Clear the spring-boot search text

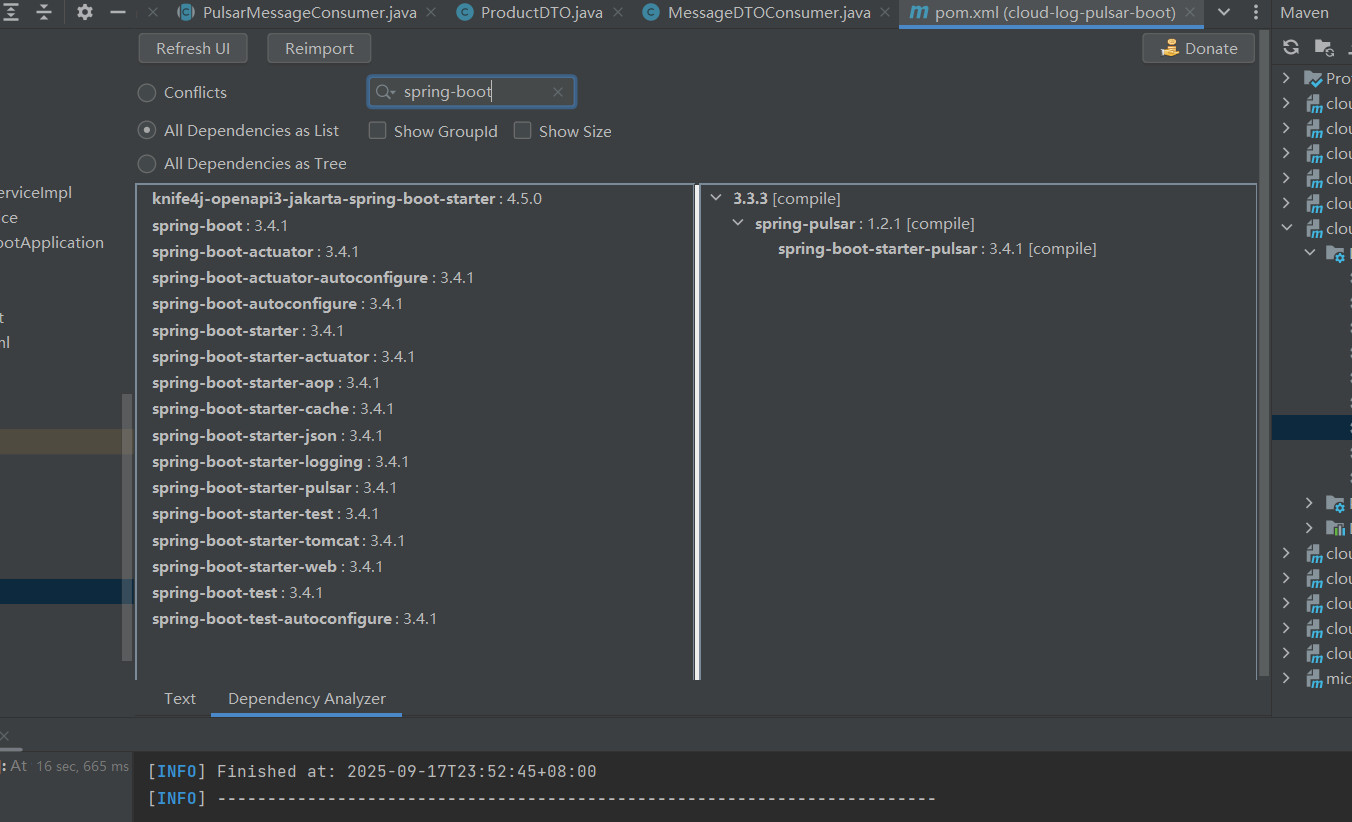point(558,92)
